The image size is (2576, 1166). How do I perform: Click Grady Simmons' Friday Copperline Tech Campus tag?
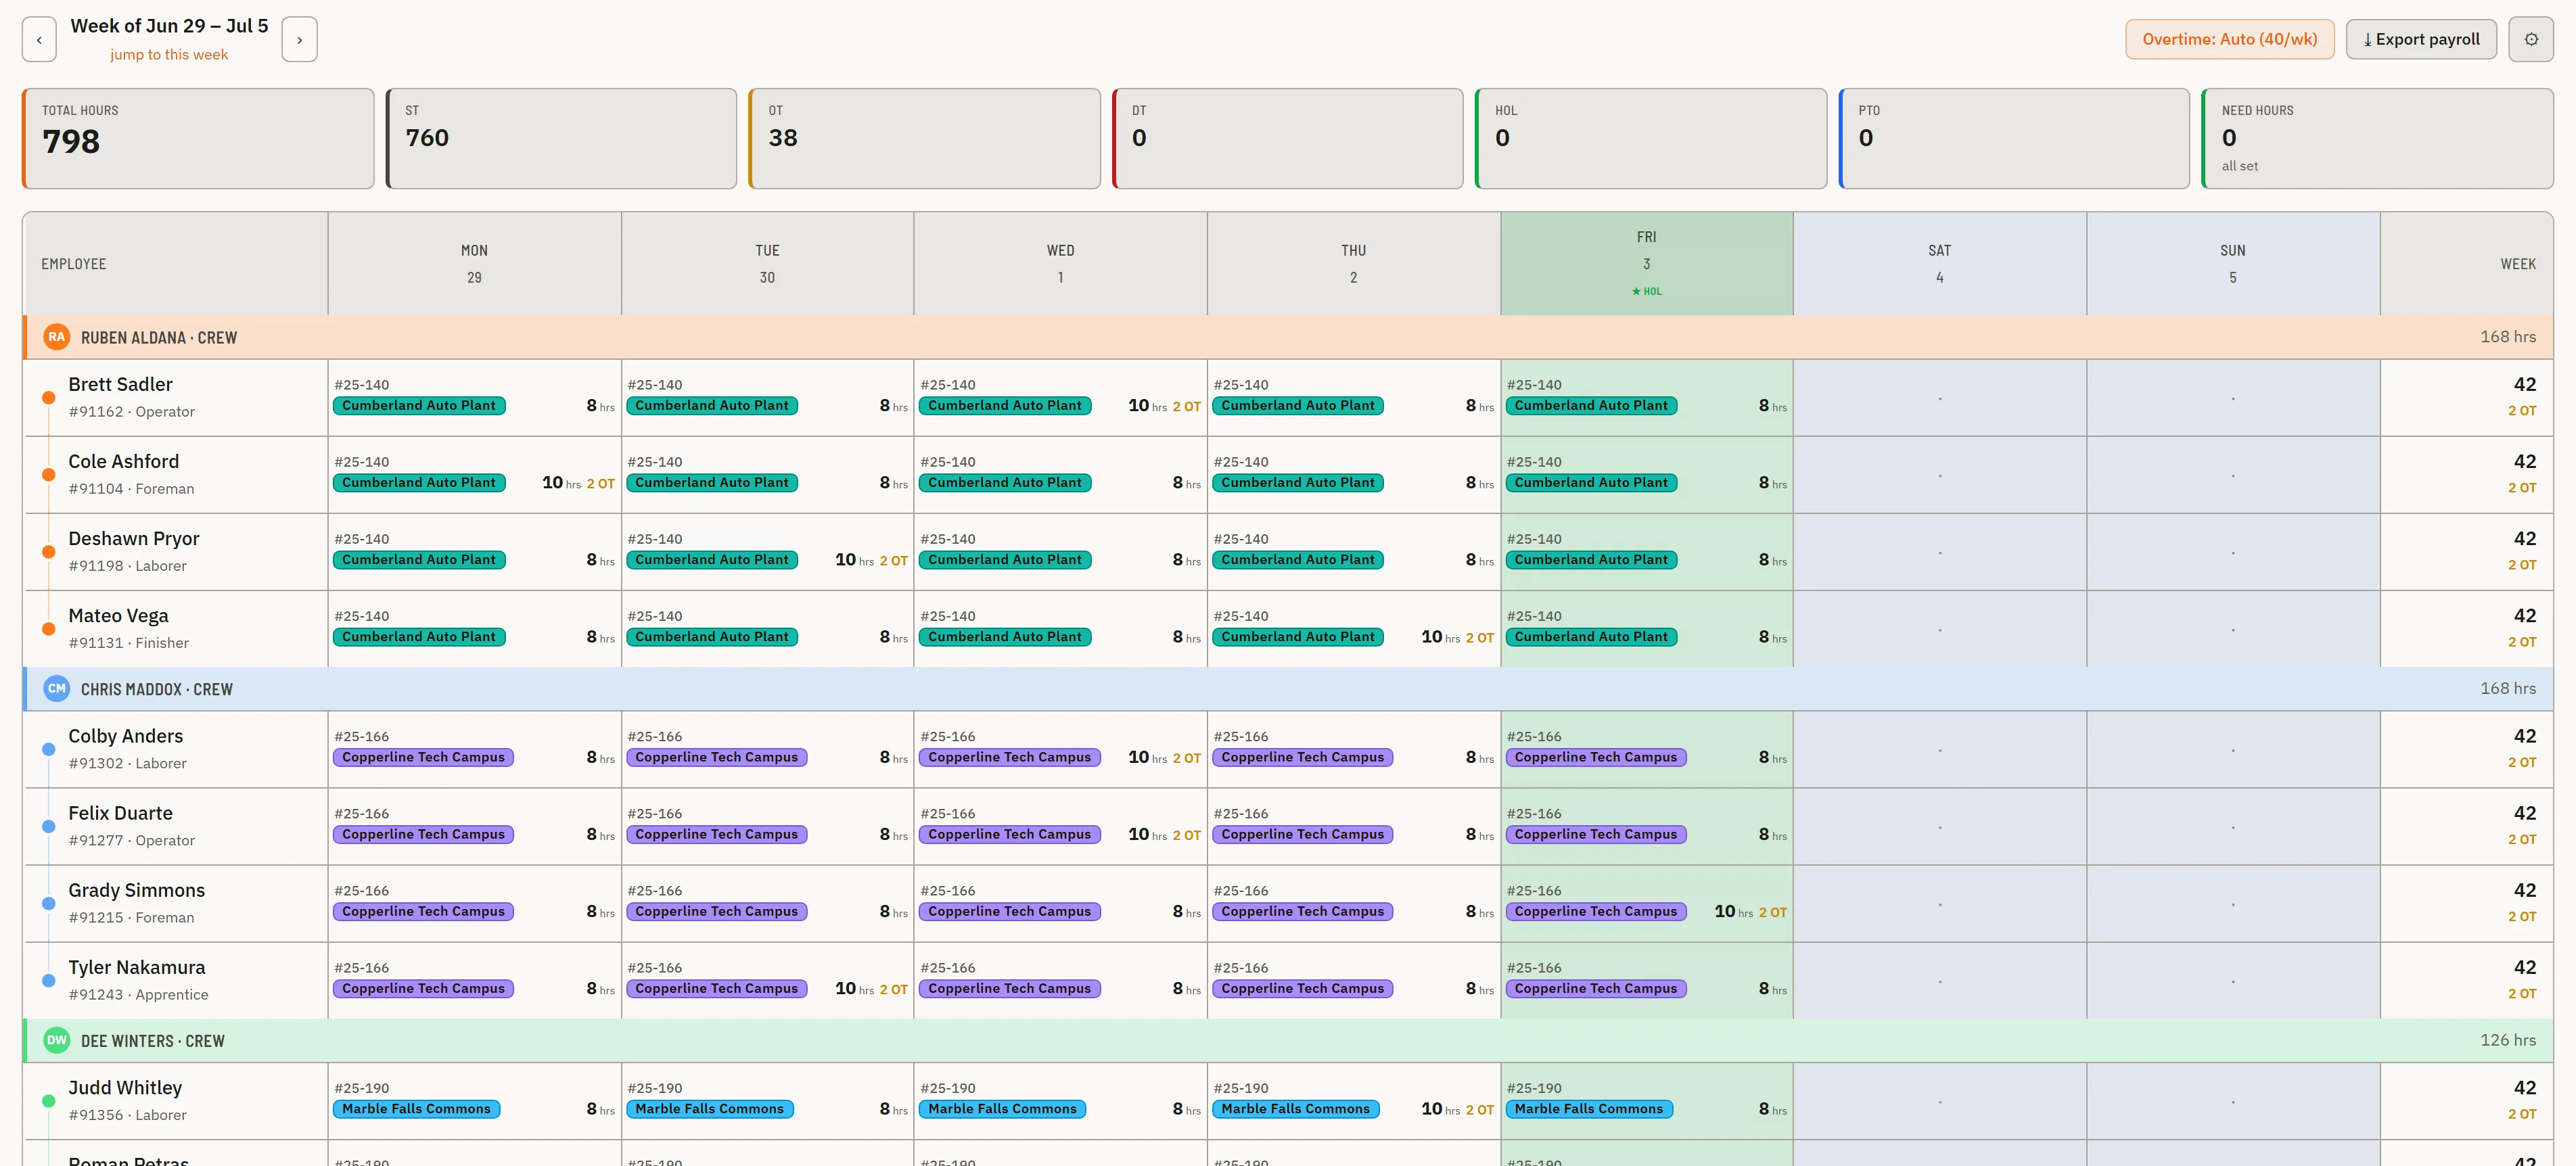pos(1596,911)
